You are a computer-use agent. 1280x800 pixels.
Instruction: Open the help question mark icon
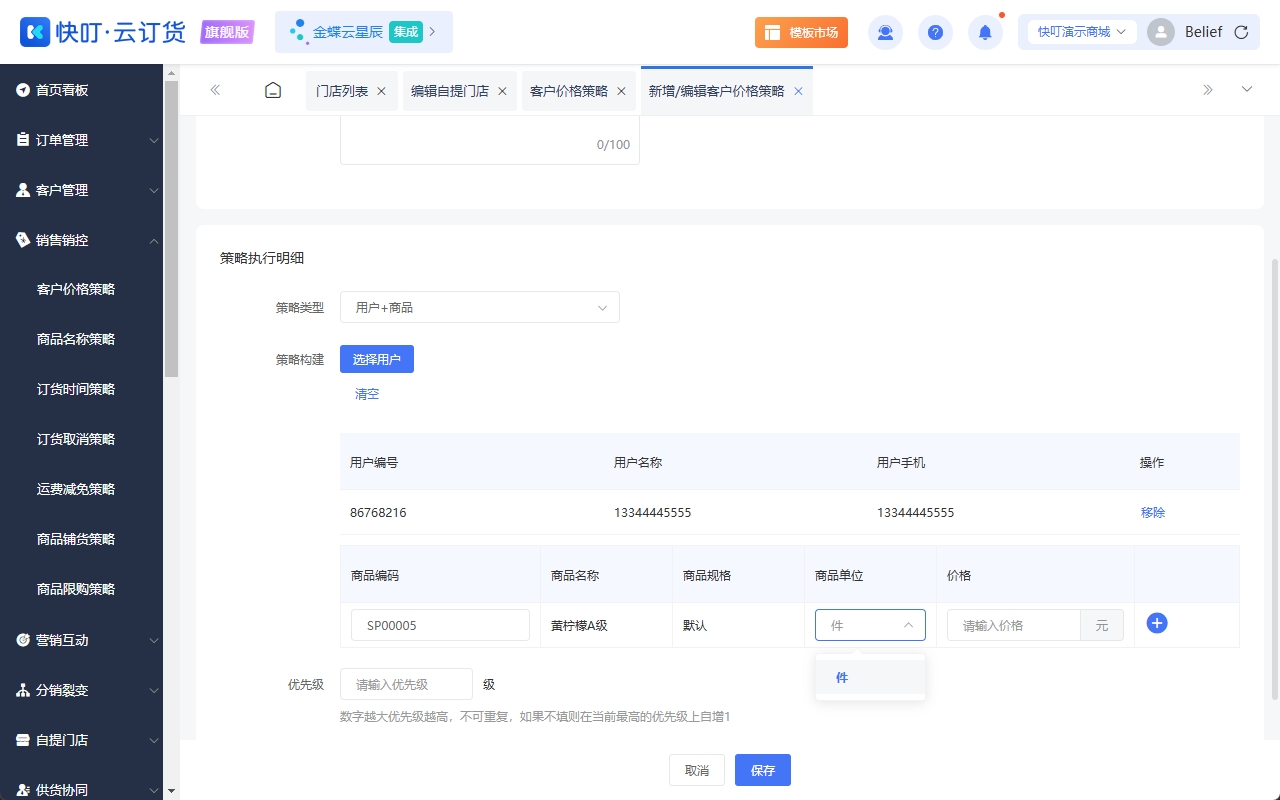coord(935,32)
